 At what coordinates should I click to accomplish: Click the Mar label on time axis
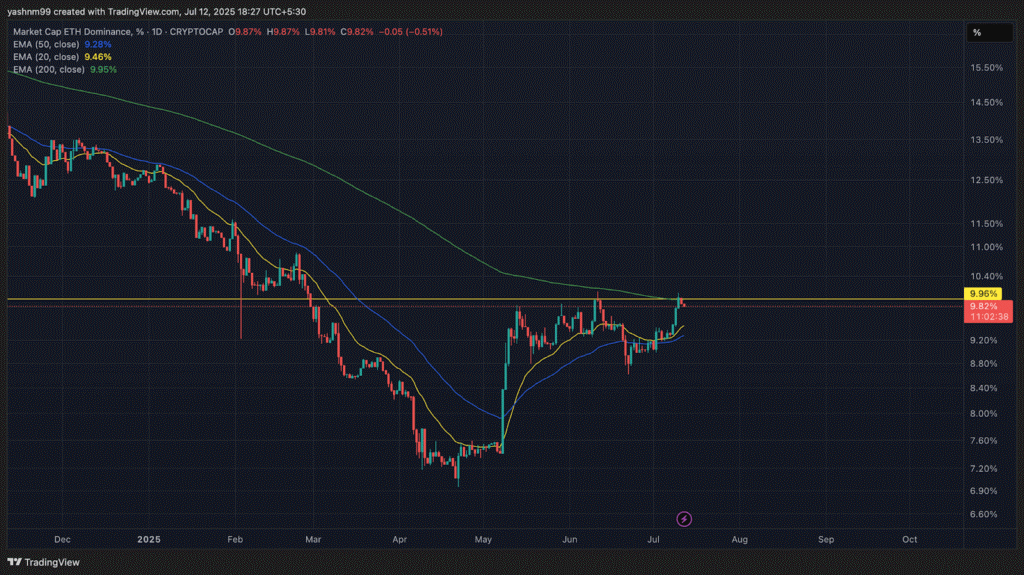tap(313, 540)
